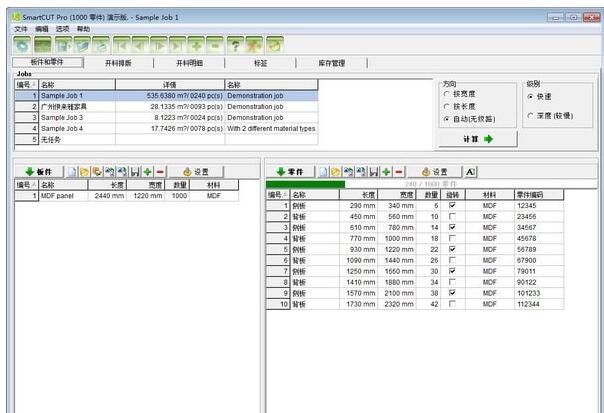604x413 pixels.
Task: Check rotate checkbox for part 45678
Action: pos(453,238)
